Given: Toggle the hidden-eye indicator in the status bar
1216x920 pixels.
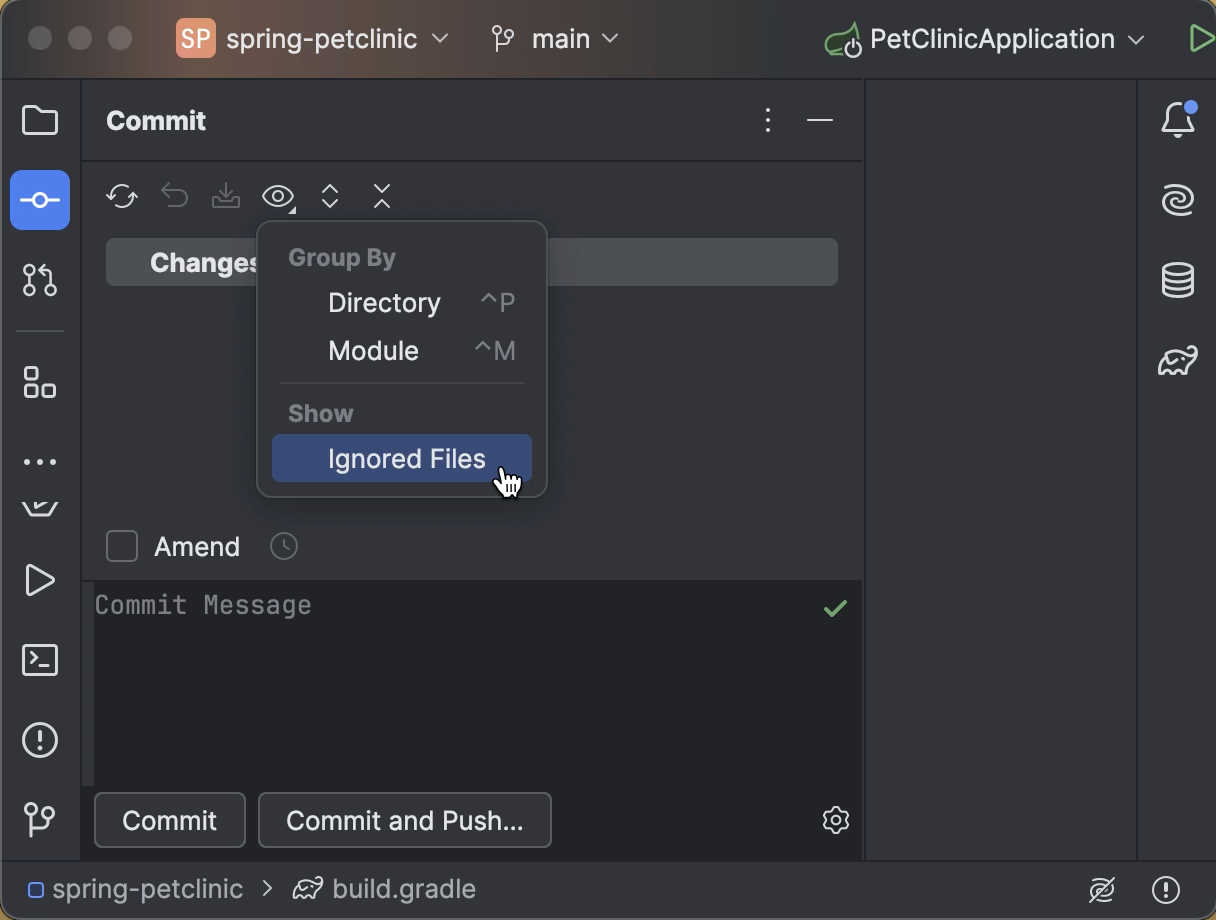Looking at the screenshot, I should click(x=1101, y=889).
